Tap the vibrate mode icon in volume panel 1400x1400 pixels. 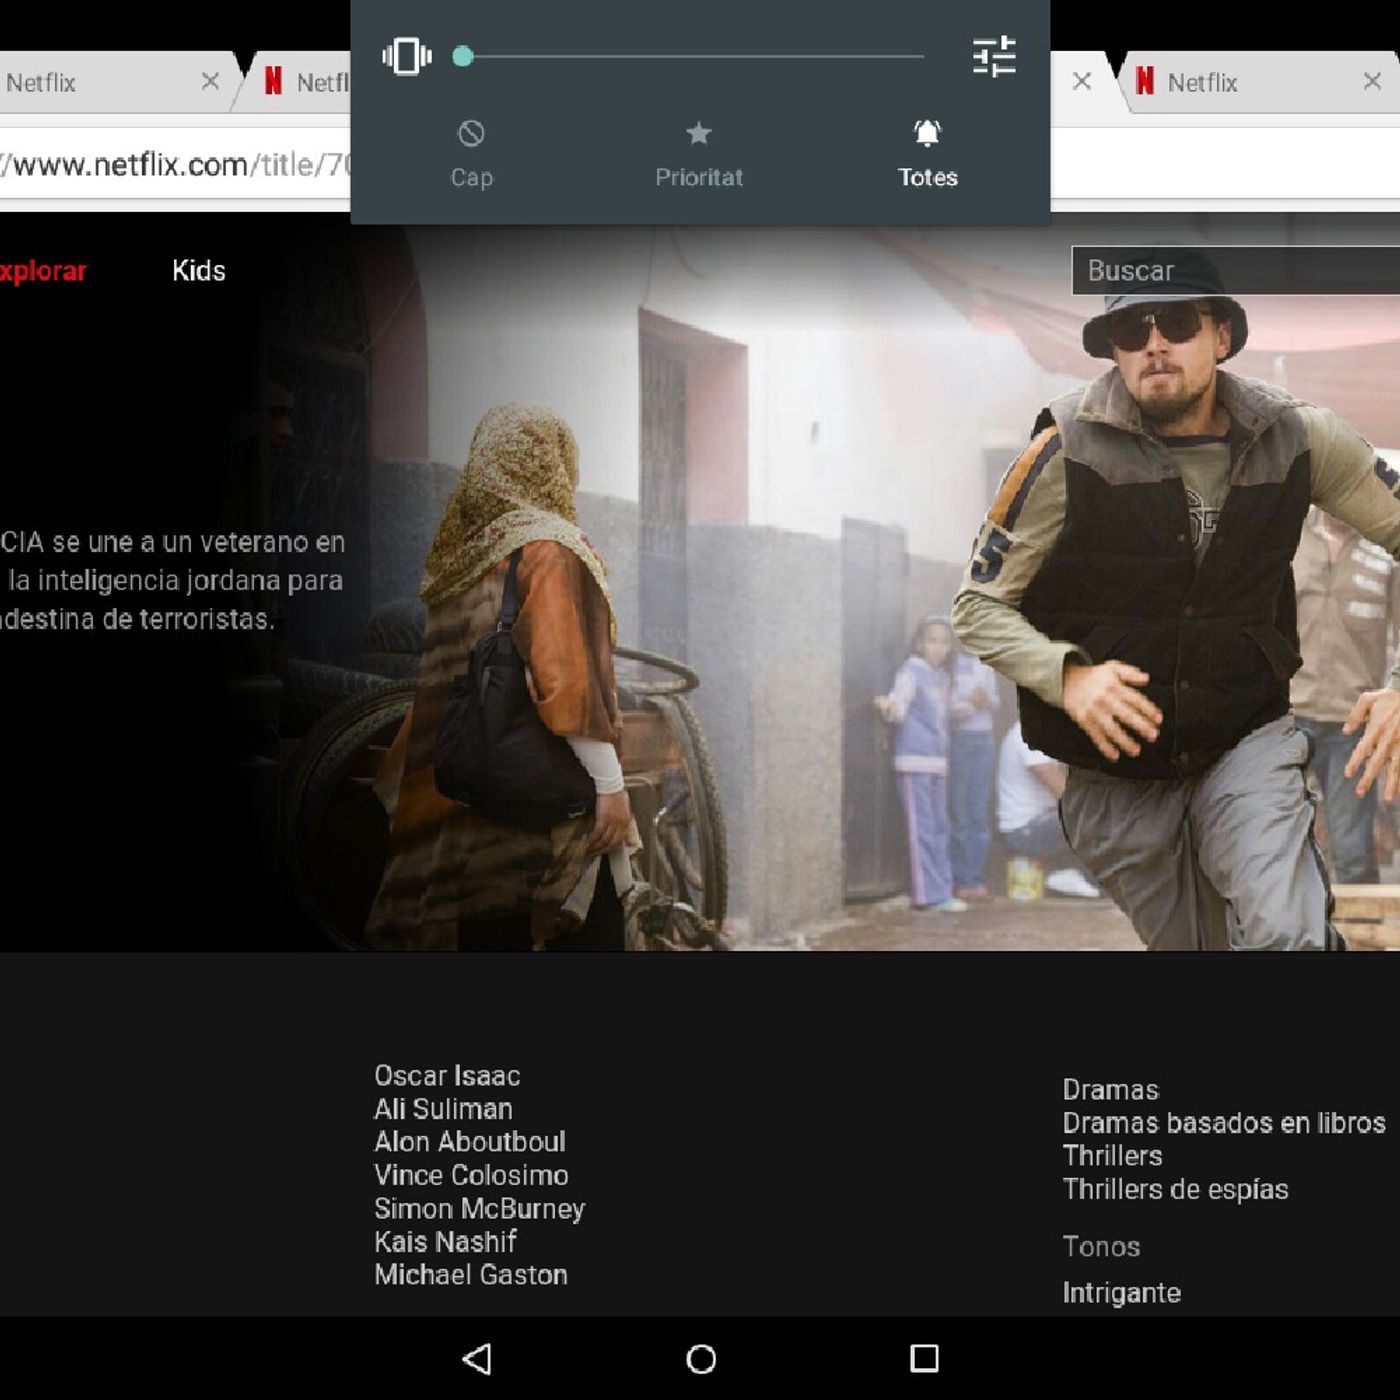pyautogui.click(x=407, y=56)
